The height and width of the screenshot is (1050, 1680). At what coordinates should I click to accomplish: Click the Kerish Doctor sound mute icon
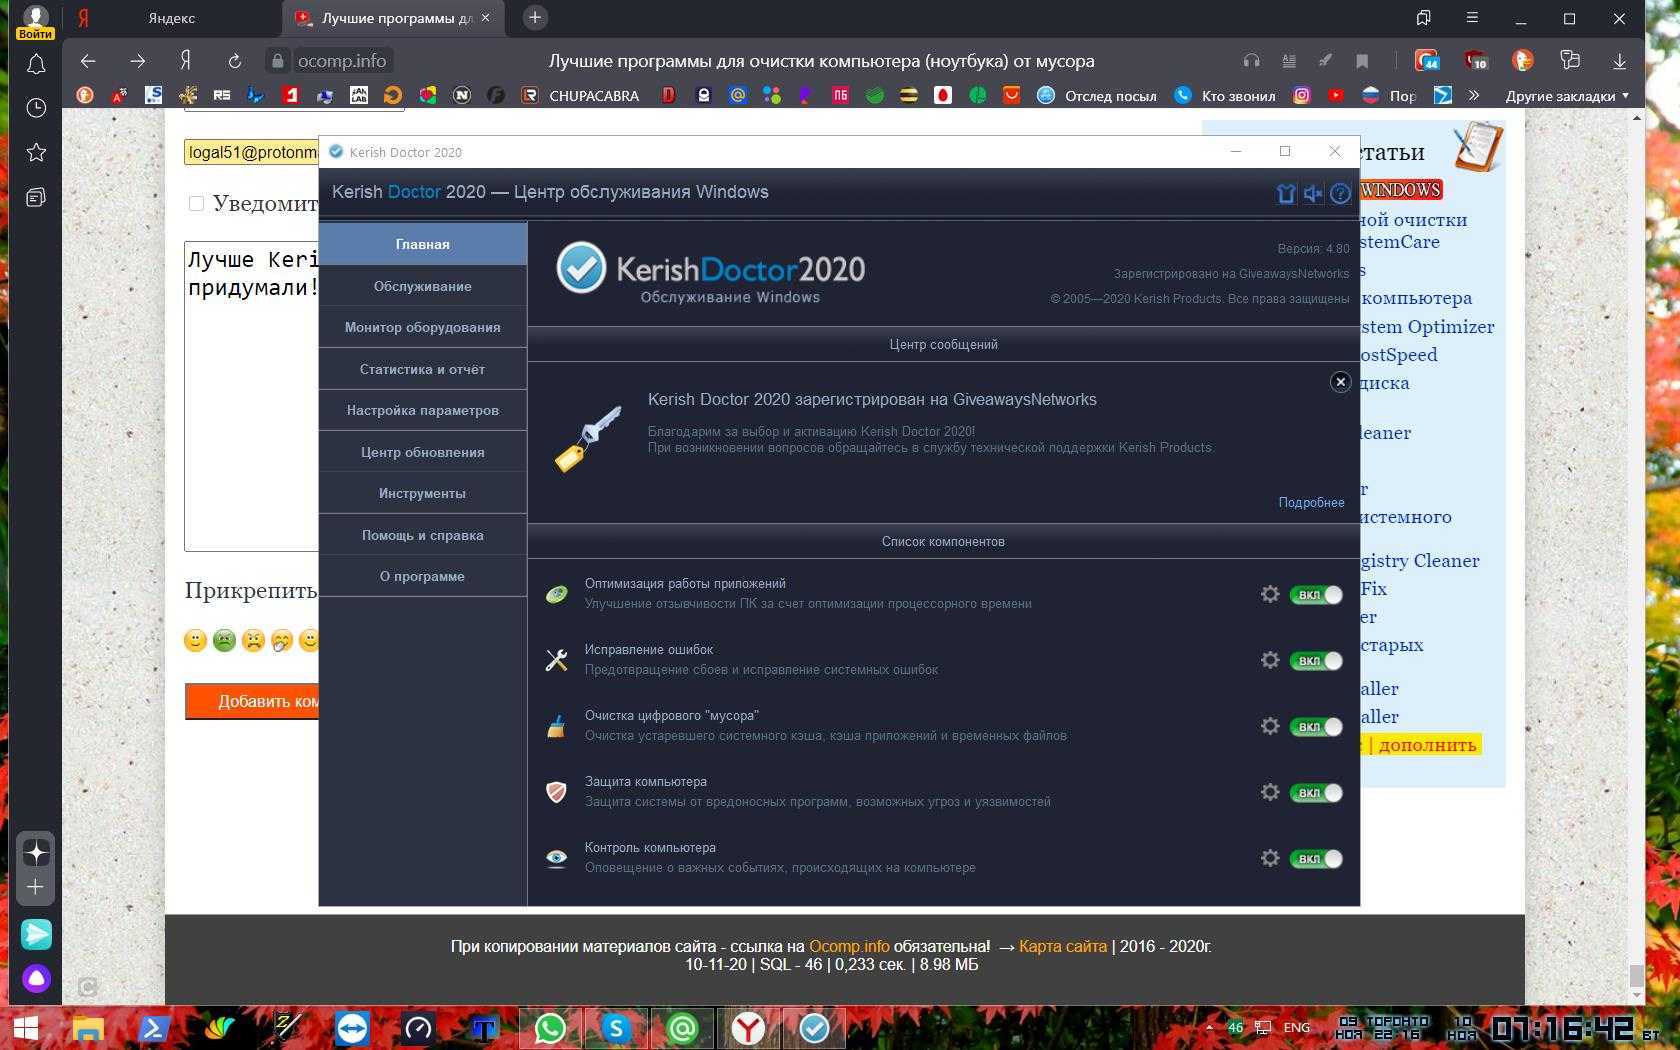[x=1313, y=193]
